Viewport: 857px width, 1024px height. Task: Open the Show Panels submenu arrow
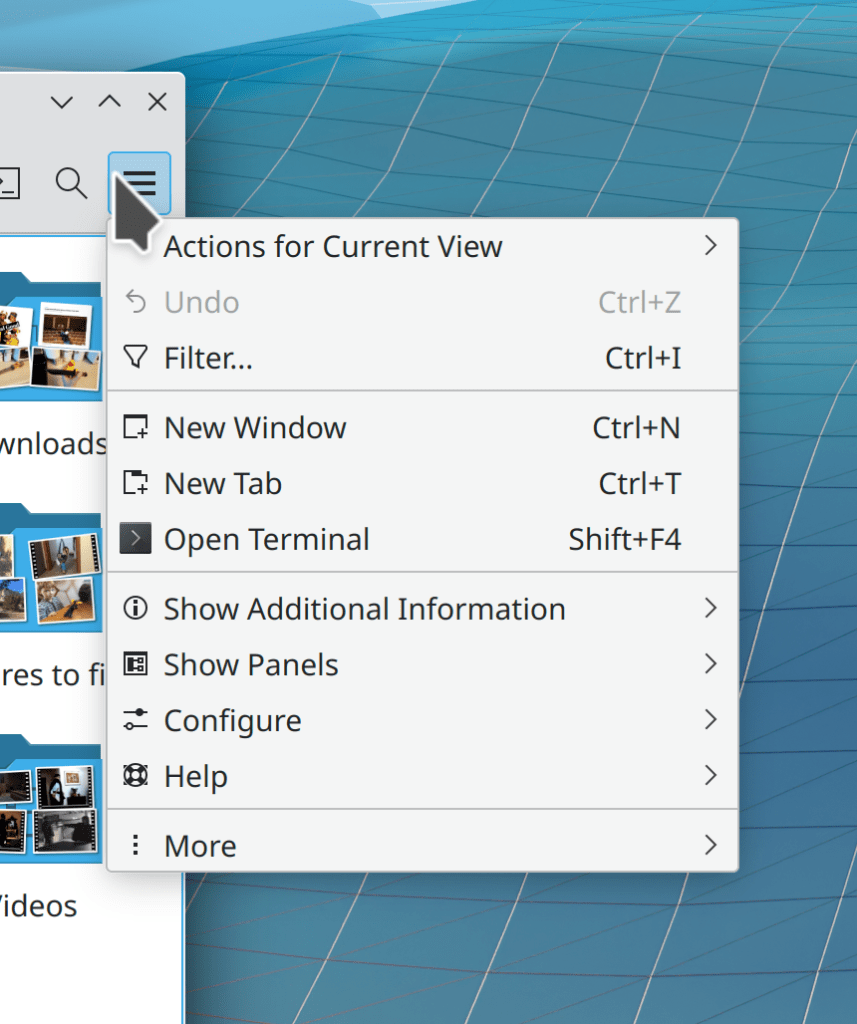pos(710,664)
